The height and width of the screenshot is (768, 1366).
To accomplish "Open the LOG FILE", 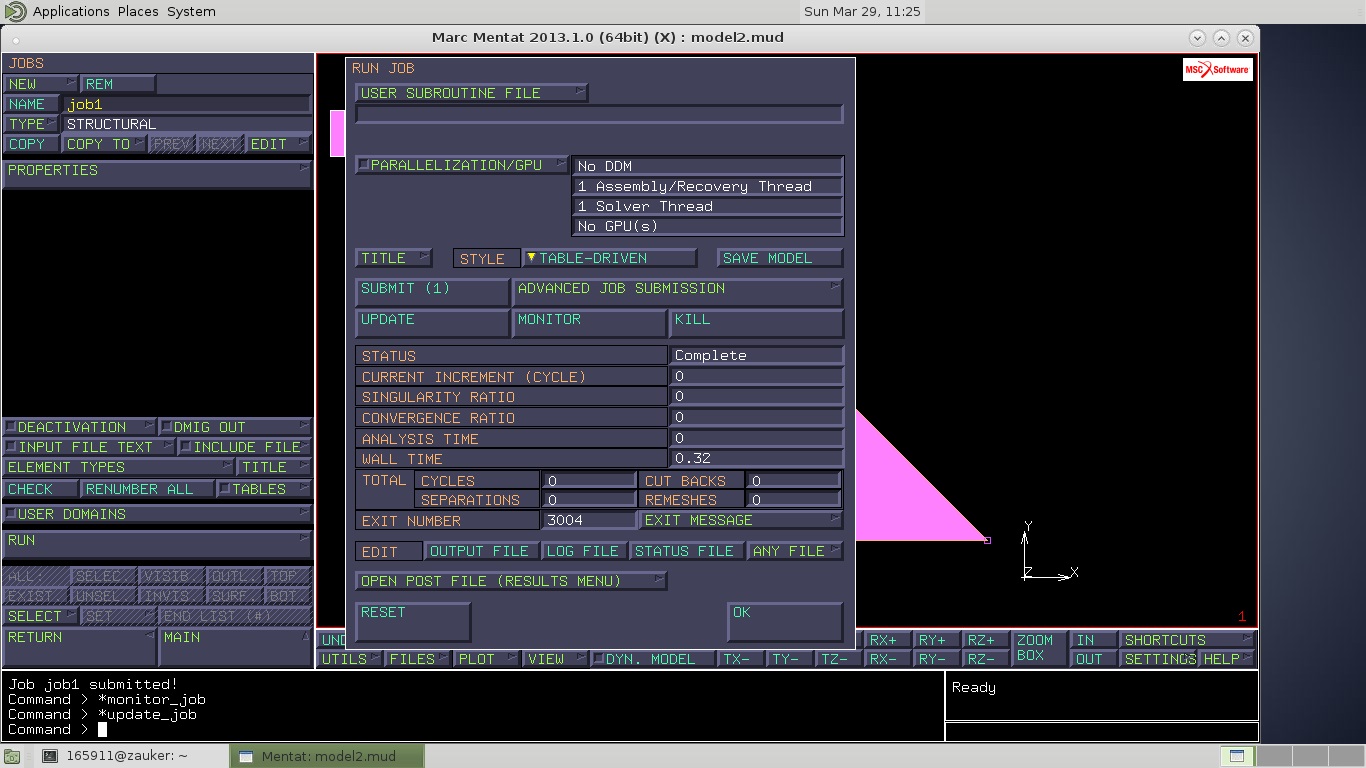I will point(585,551).
